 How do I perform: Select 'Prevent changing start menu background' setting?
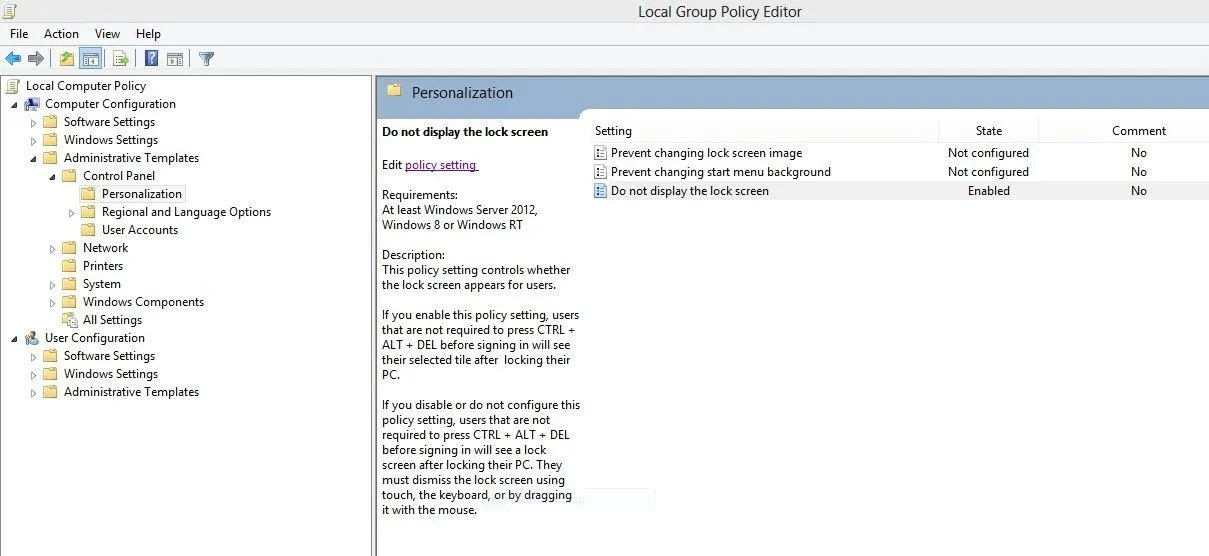[721, 172]
